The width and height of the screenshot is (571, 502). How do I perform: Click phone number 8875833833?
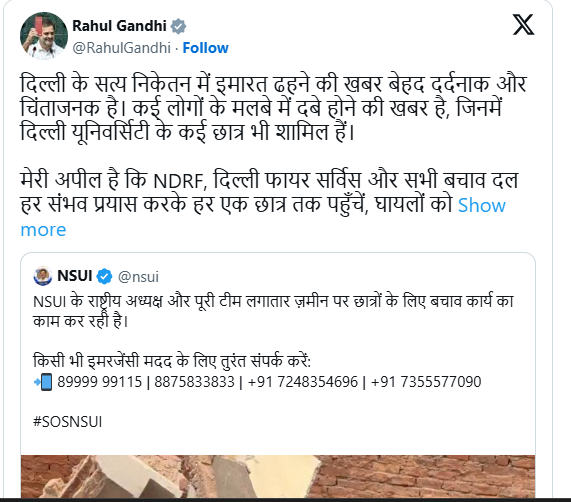pos(194,382)
